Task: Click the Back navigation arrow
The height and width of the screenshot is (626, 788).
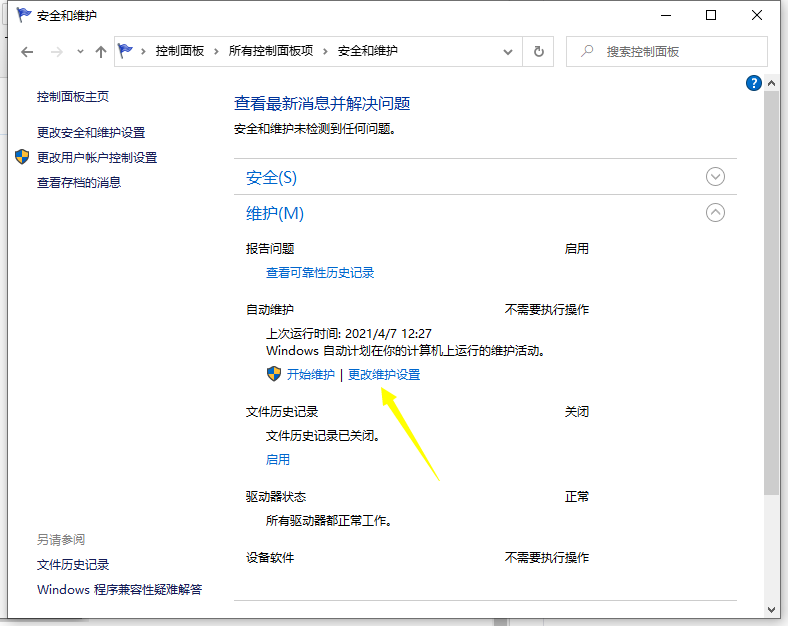Action: pos(27,52)
